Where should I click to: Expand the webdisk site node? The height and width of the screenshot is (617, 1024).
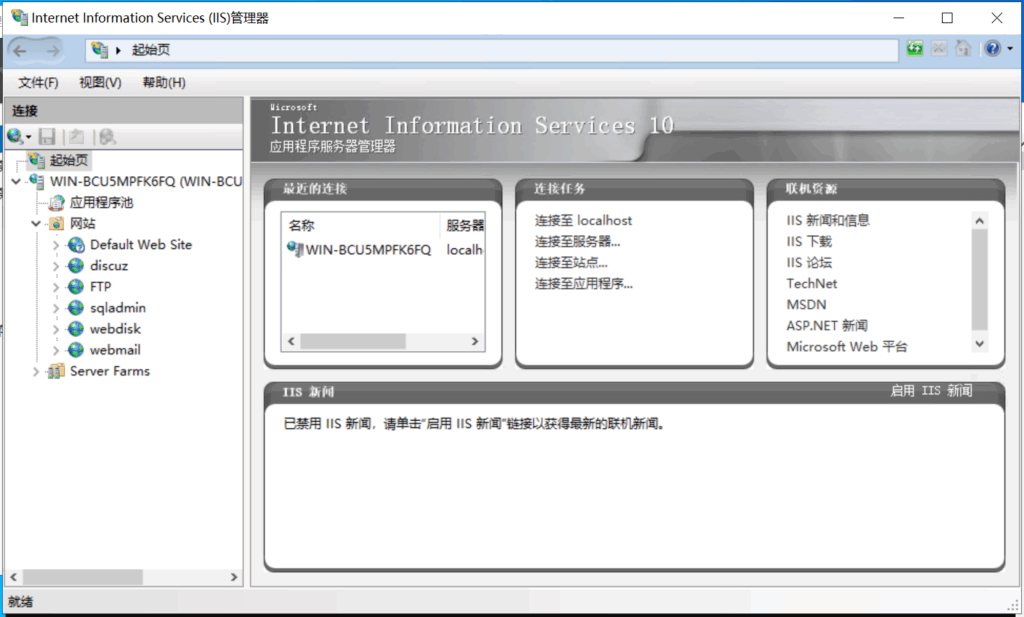pyautogui.click(x=56, y=328)
